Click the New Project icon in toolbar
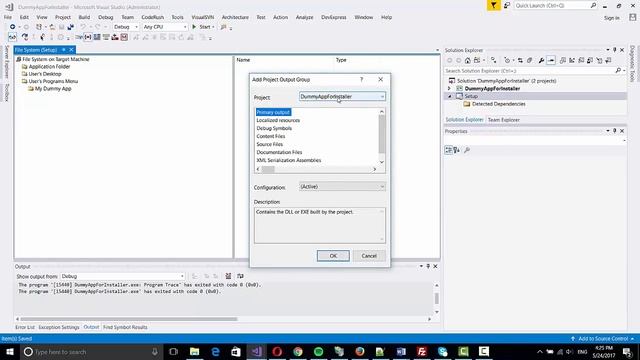The image size is (640, 360). 39,27
